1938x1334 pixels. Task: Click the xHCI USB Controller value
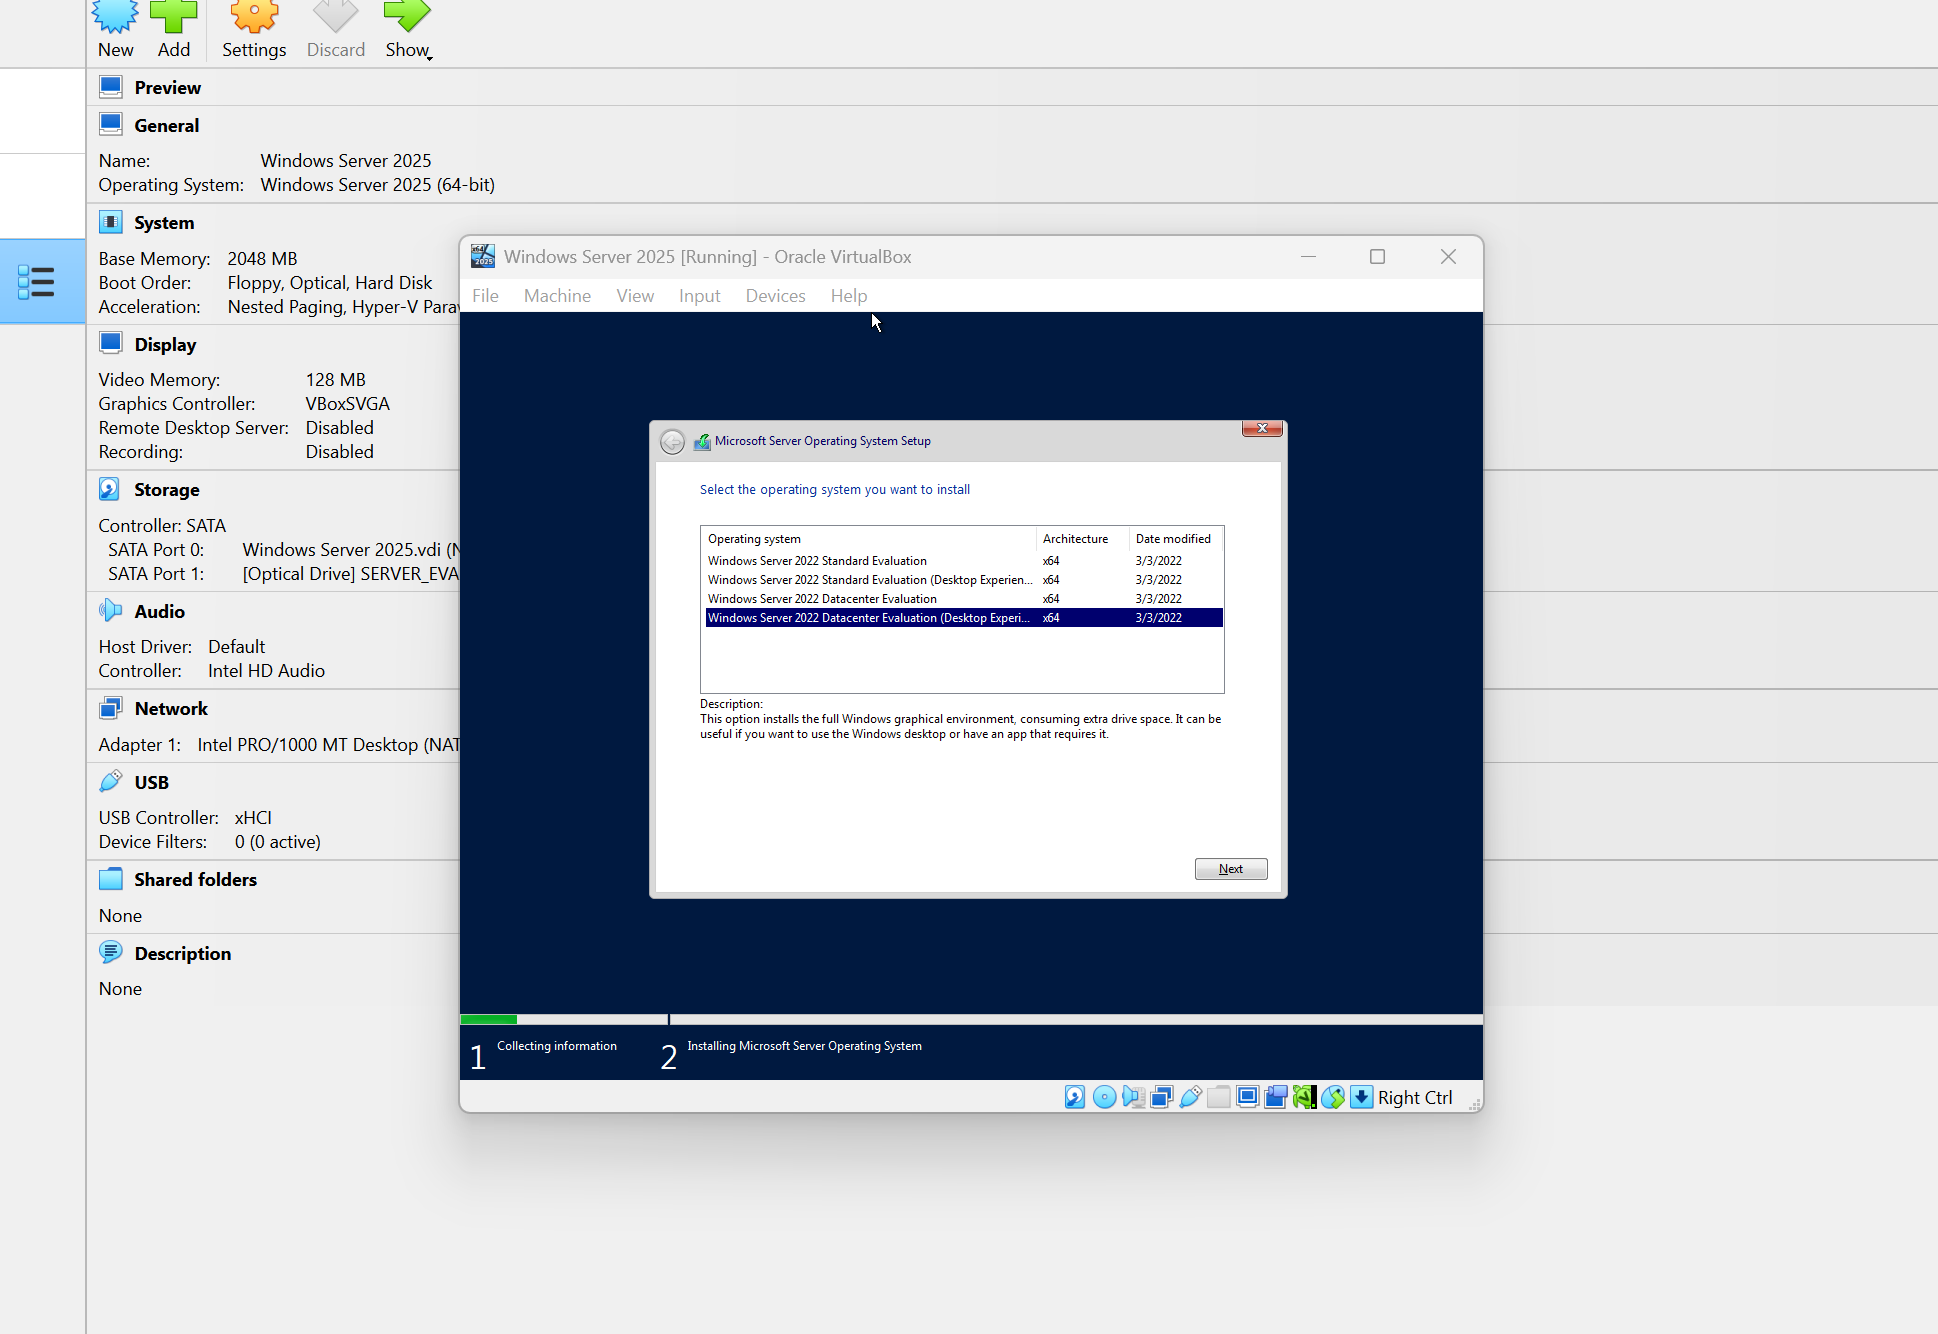click(253, 818)
